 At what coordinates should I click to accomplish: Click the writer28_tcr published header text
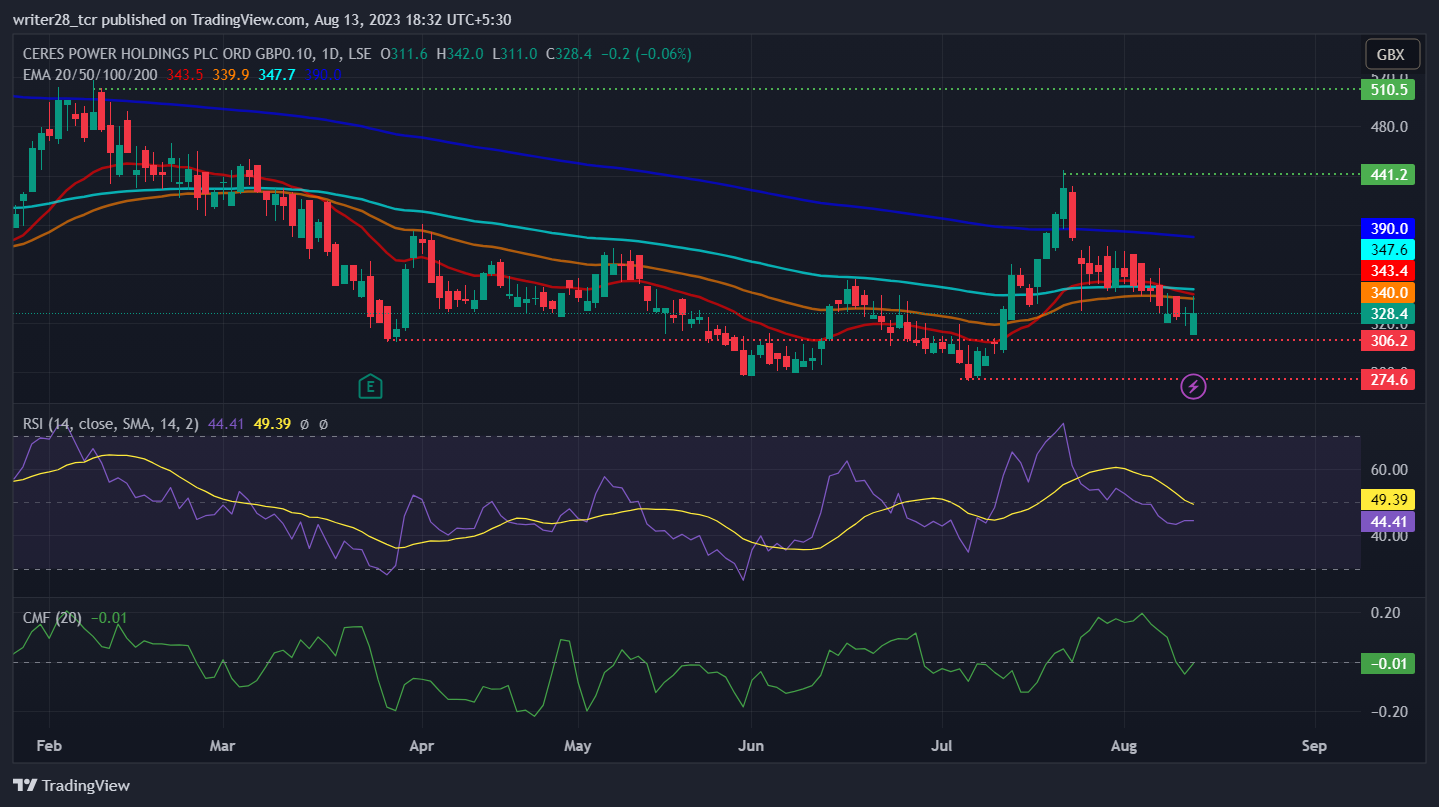coord(262,19)
